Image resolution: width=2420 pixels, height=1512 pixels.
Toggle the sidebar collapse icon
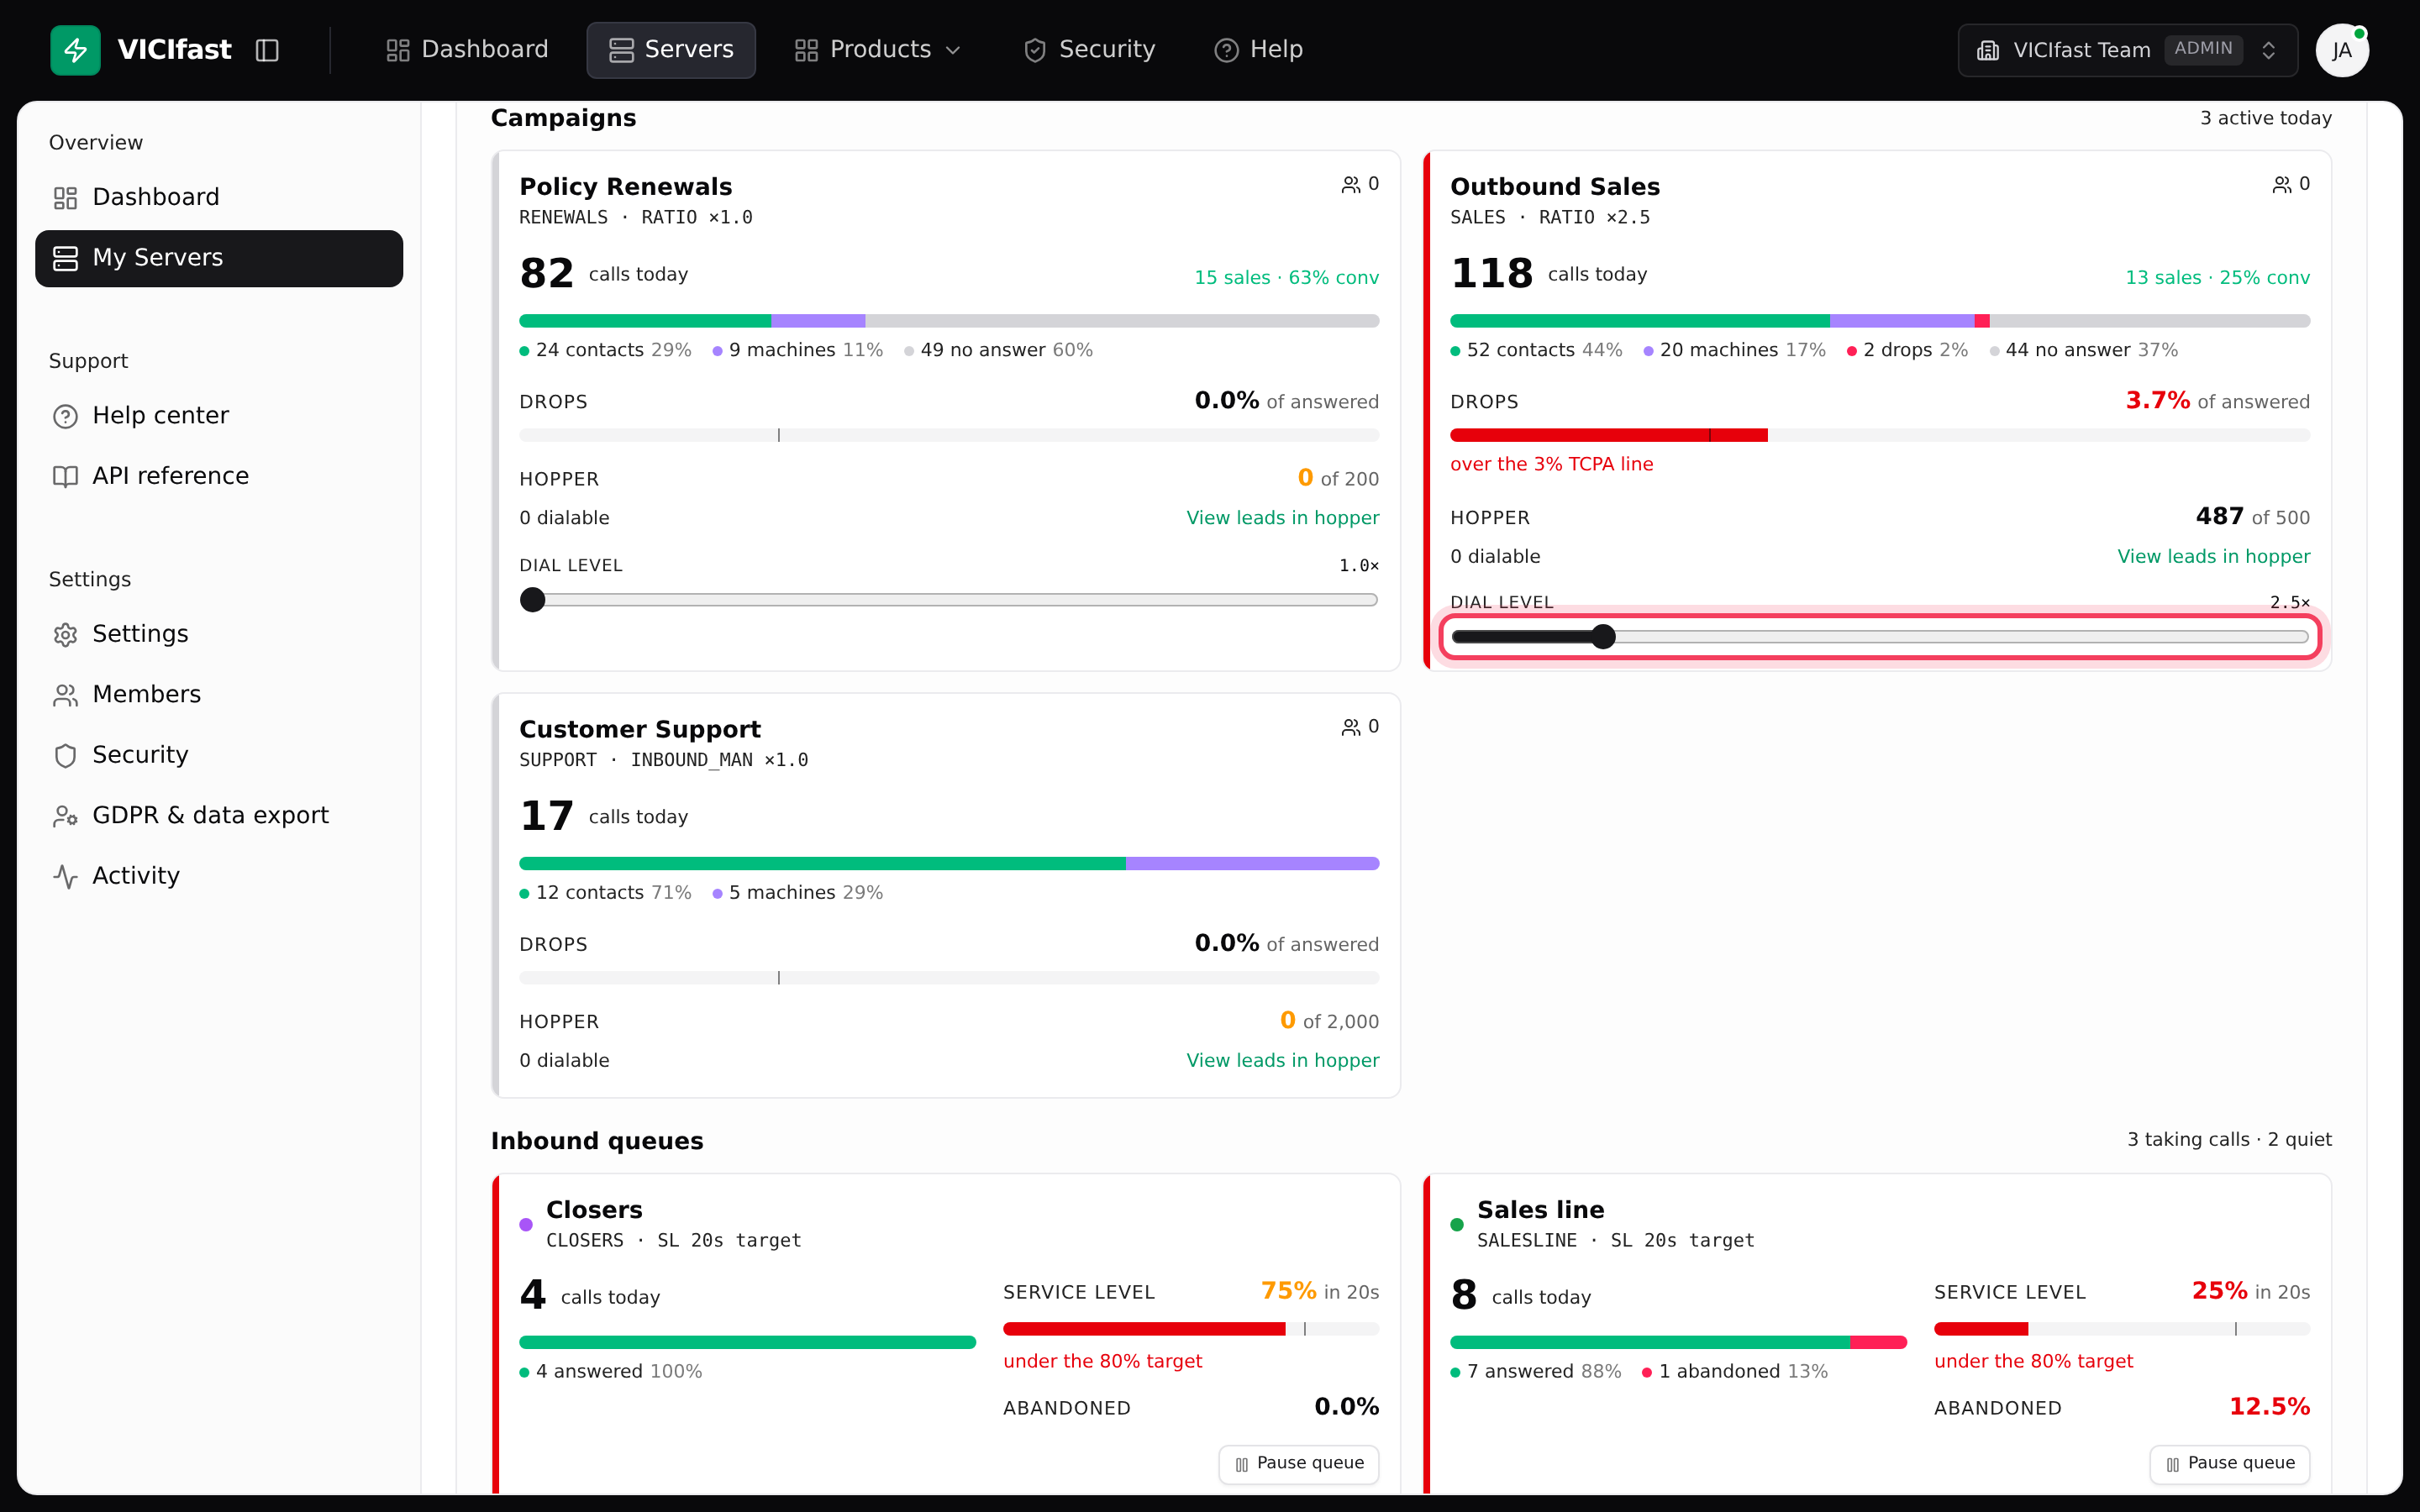(267, 50)
